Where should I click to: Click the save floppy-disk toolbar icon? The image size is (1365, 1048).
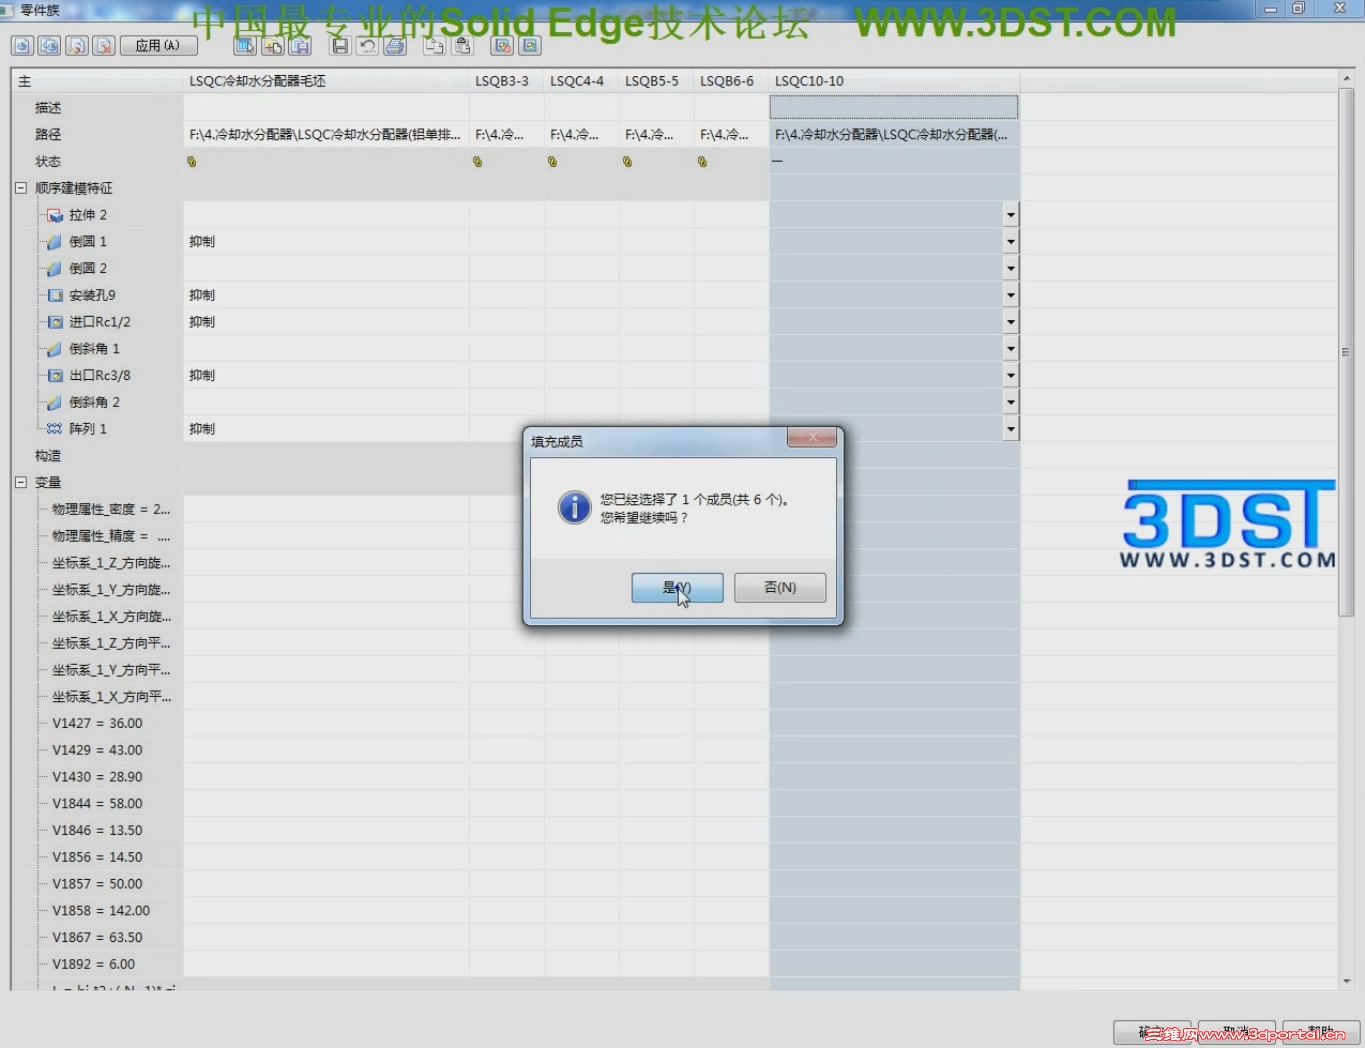click(340, 46)
